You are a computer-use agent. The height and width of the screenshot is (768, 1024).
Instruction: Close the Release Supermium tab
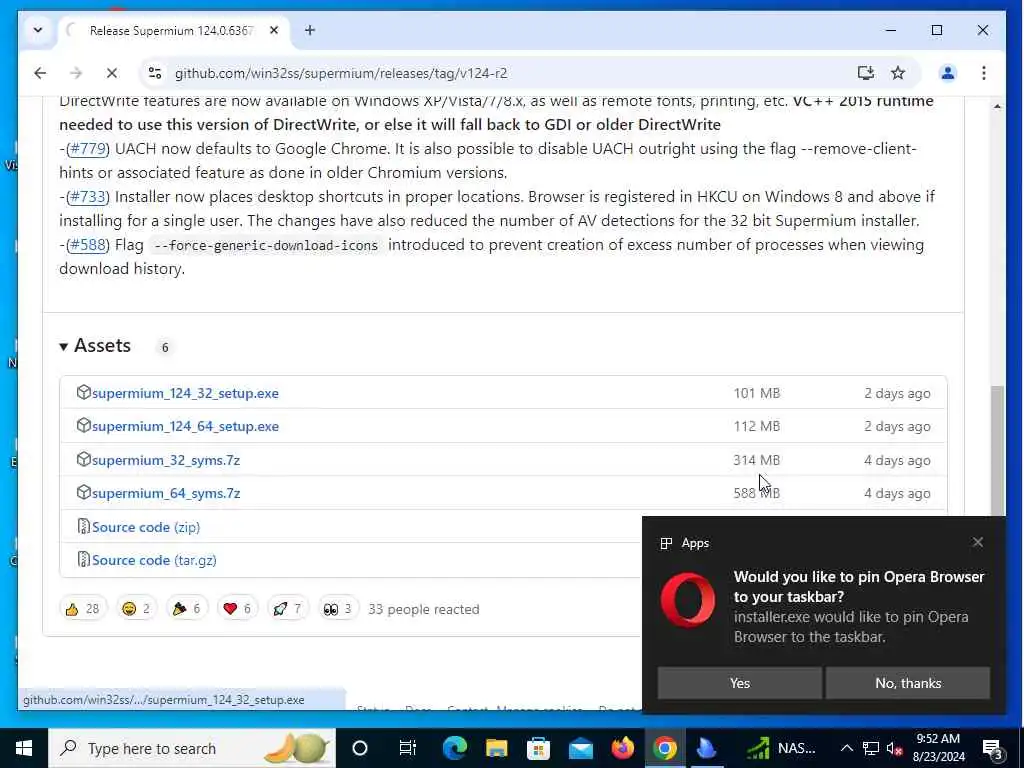click(274, 30)
